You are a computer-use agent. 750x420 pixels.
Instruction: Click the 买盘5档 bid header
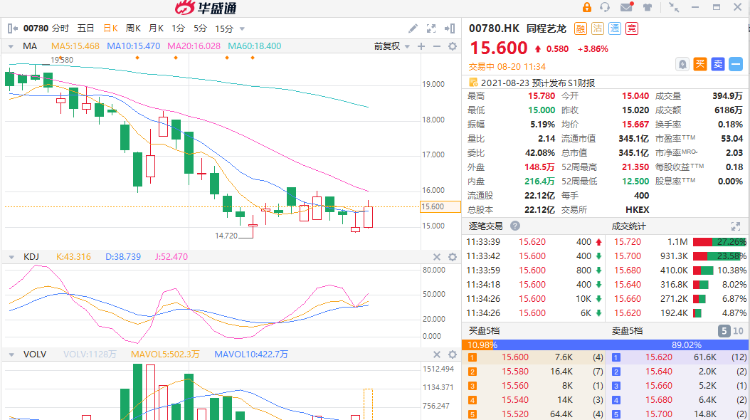coord(484,331)
